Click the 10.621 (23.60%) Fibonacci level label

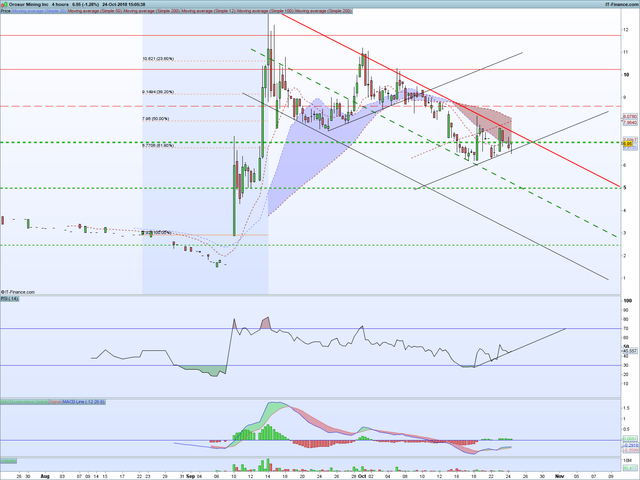point(158,59)
